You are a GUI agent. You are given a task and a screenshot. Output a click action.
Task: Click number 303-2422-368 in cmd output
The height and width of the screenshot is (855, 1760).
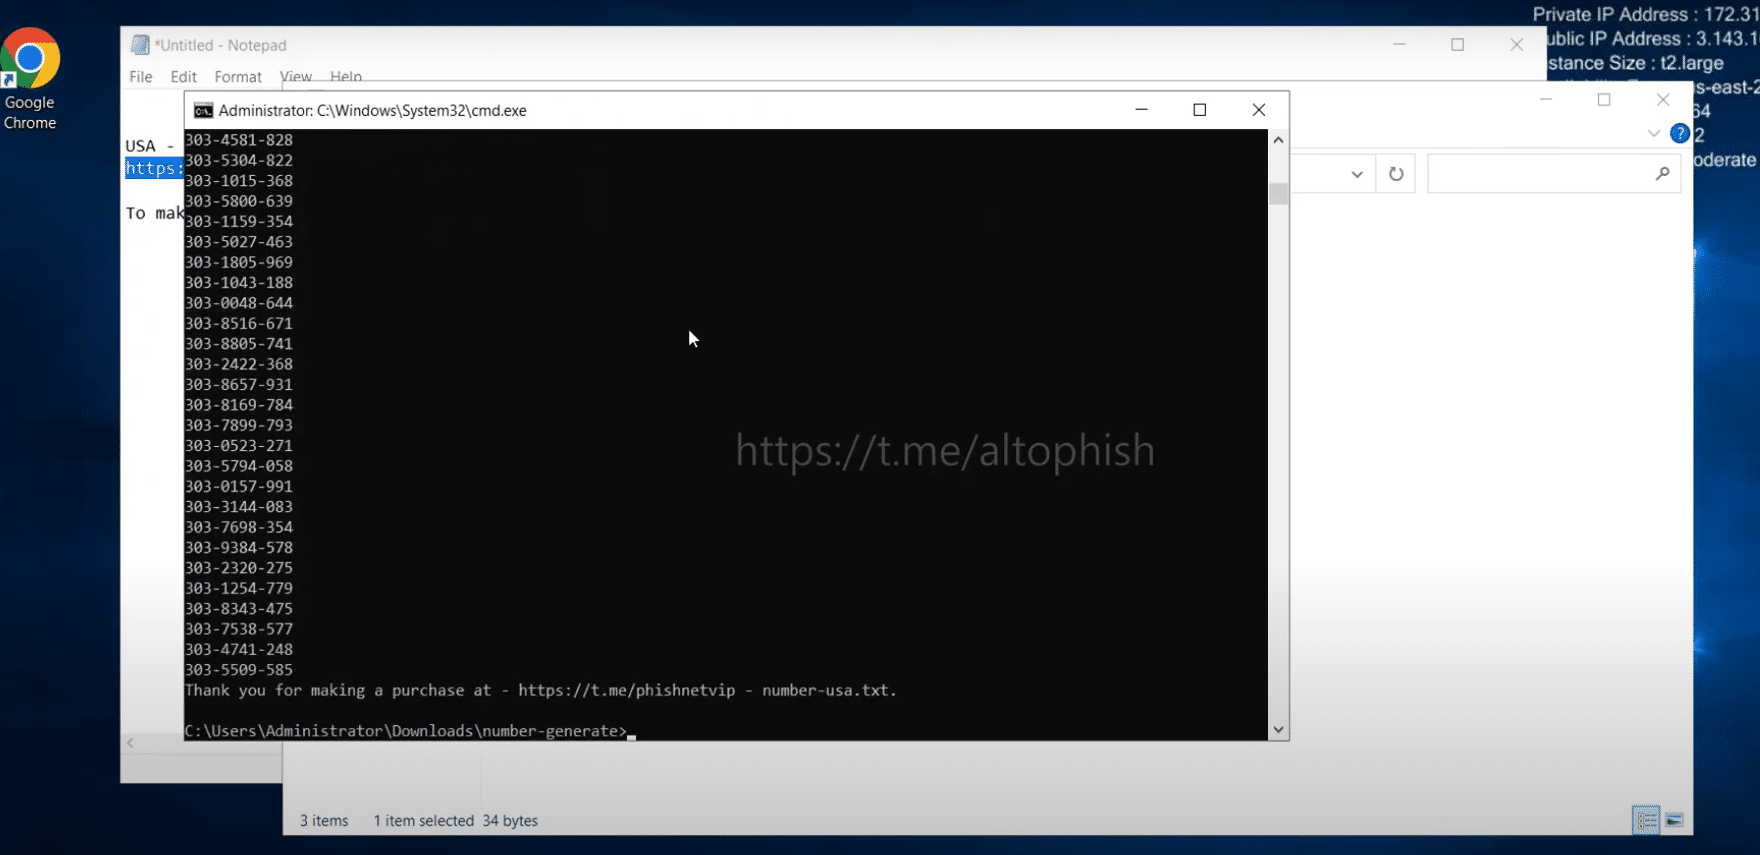[x=239, y=364]
